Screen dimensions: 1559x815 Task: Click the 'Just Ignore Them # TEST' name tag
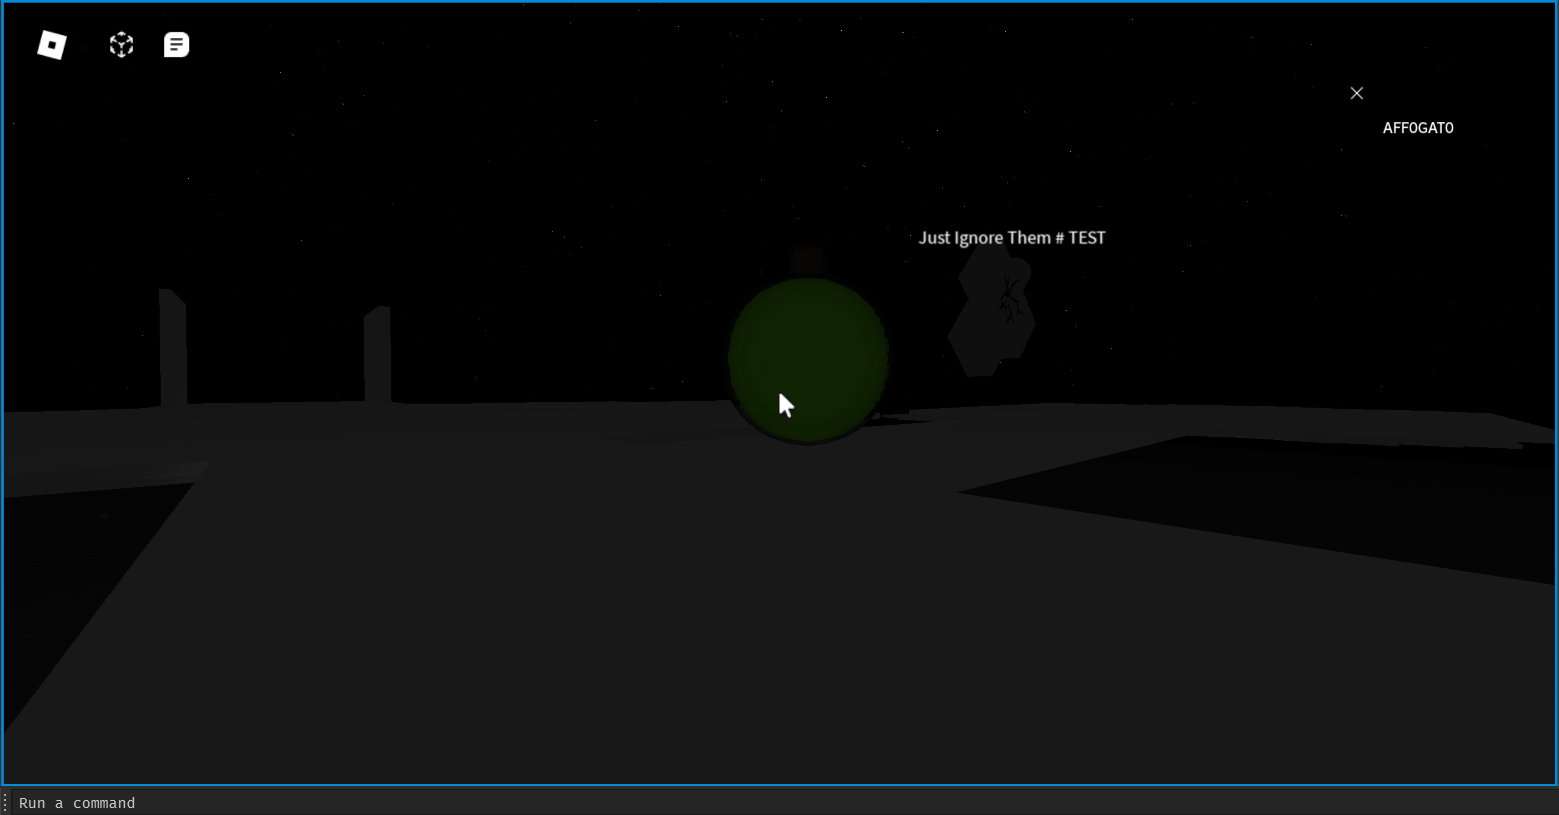point(1011,238)
